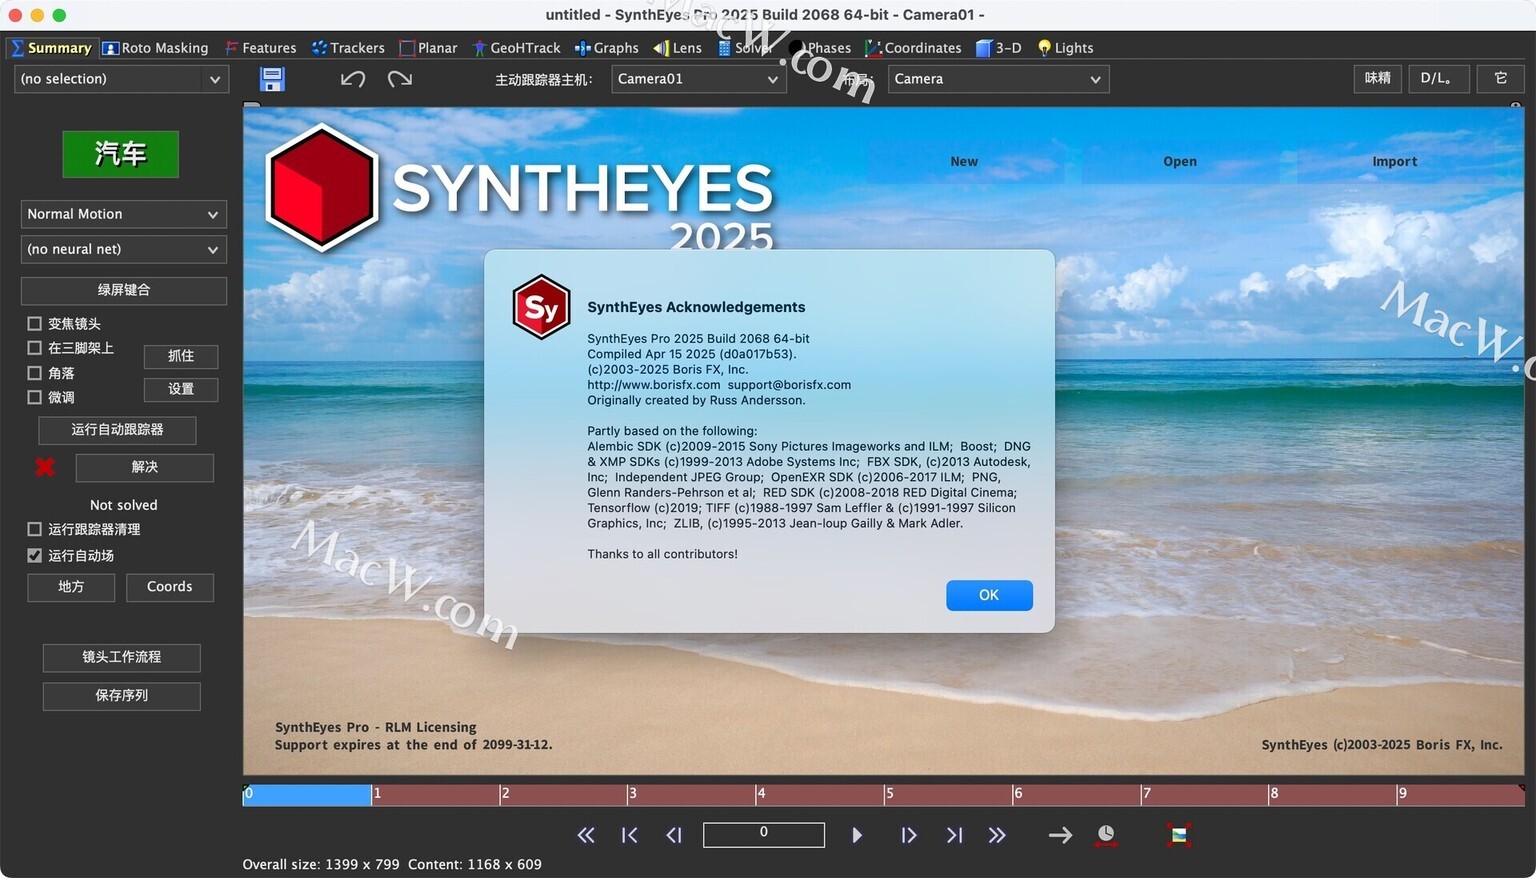1536x878 pixels.
Task: Click the Sy logo in the acknowledgements dialog
Action: 541,307
